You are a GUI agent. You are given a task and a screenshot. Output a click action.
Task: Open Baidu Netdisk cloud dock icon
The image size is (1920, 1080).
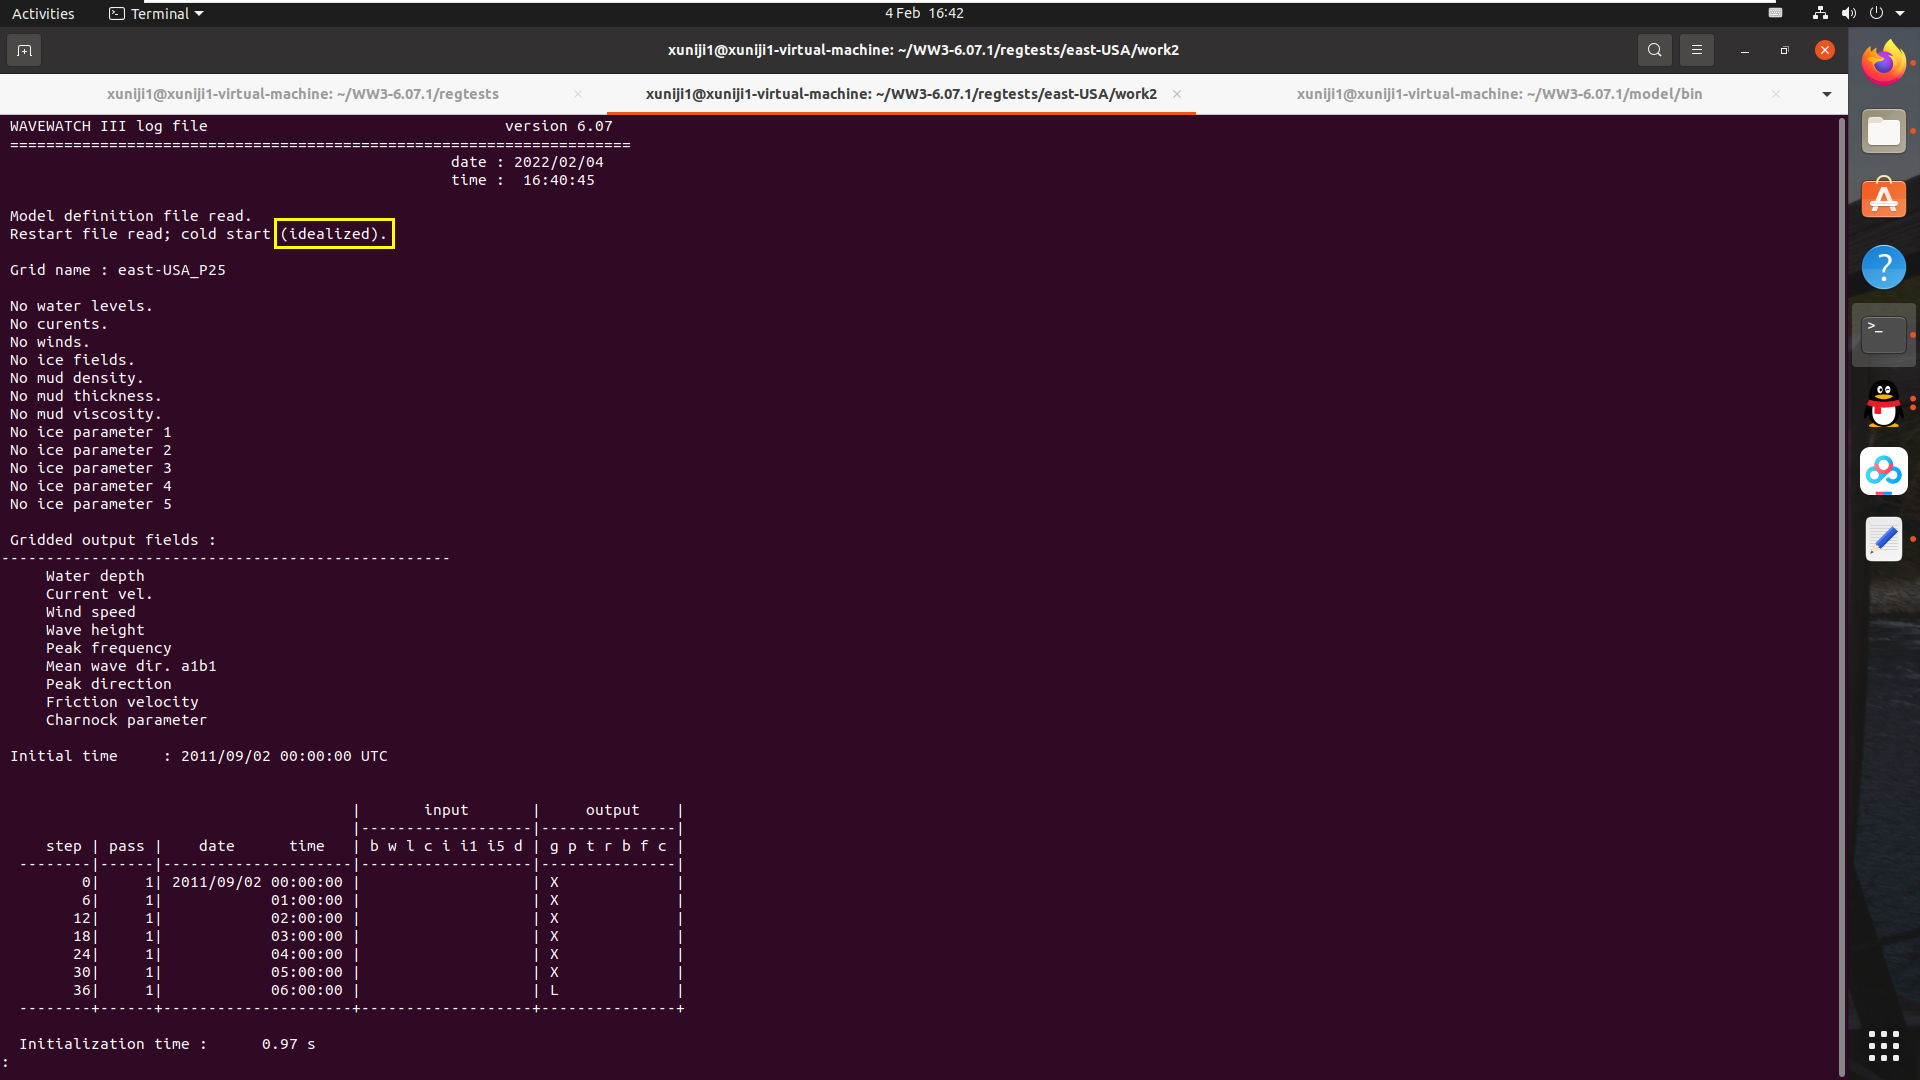click(1884, 471)
